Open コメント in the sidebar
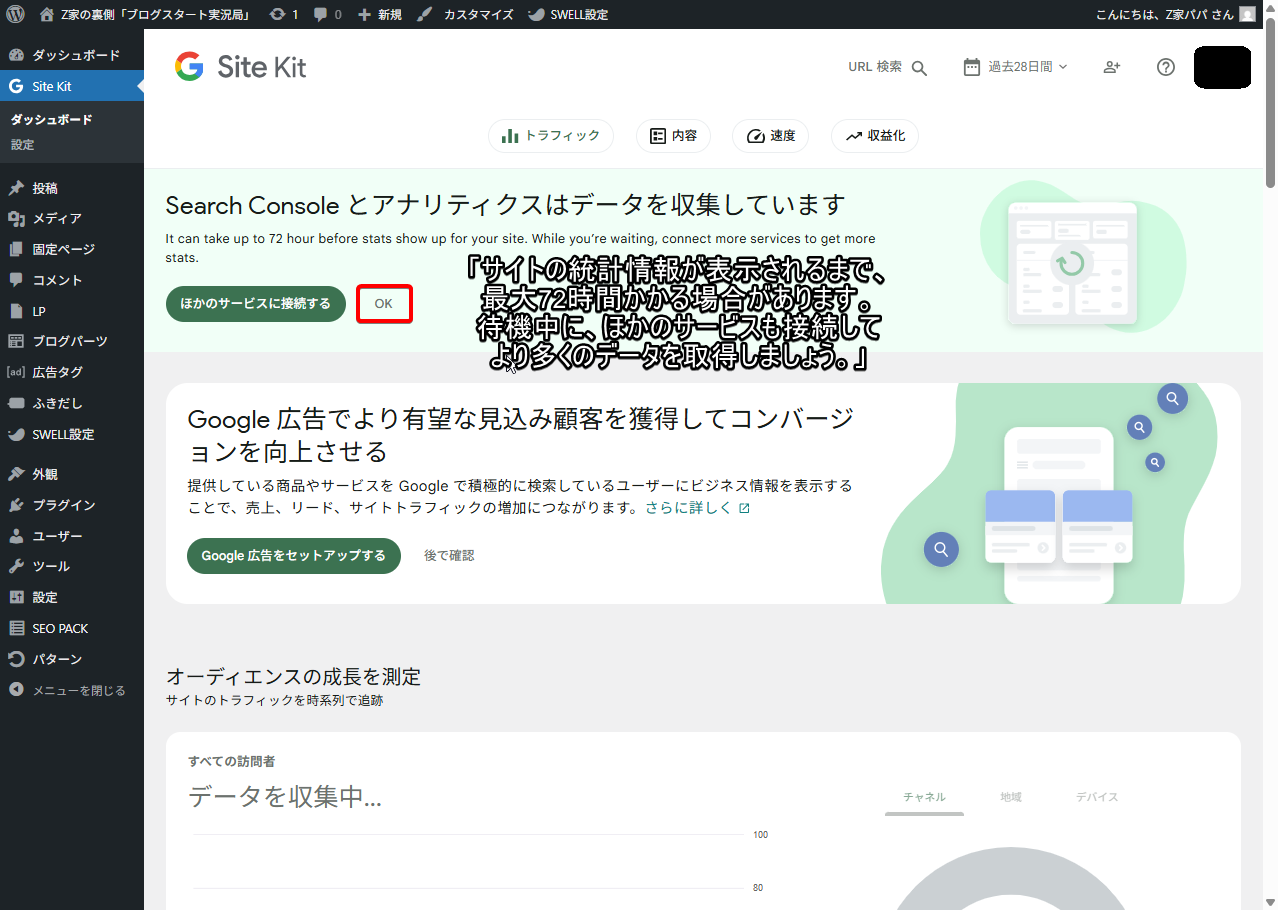 (72, 280)
